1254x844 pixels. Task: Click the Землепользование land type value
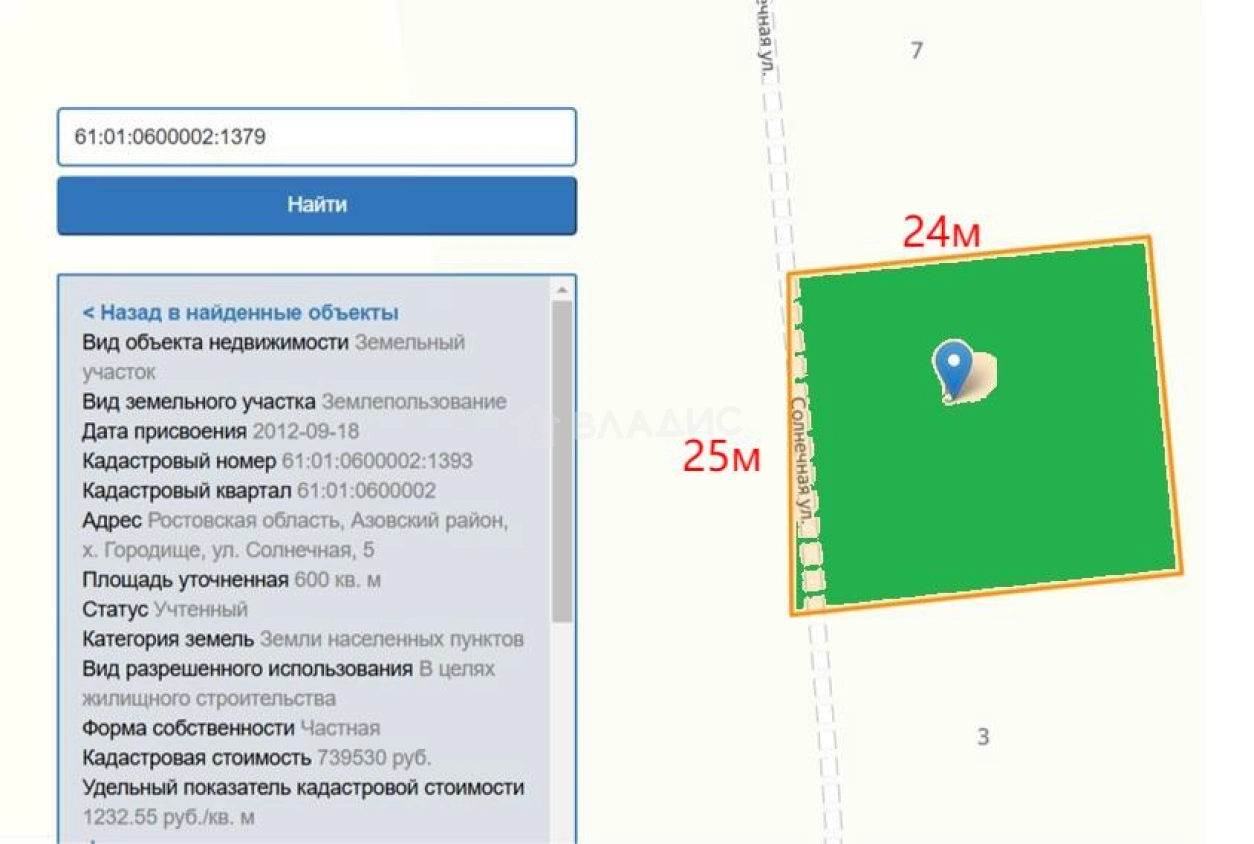pyautogui.click(x=413, y=402)
